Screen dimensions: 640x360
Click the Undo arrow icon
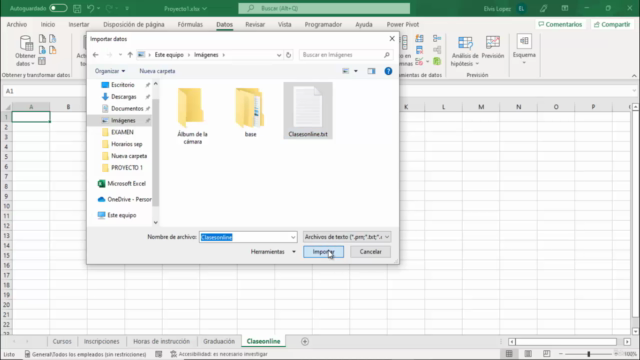tap(91, 8)
